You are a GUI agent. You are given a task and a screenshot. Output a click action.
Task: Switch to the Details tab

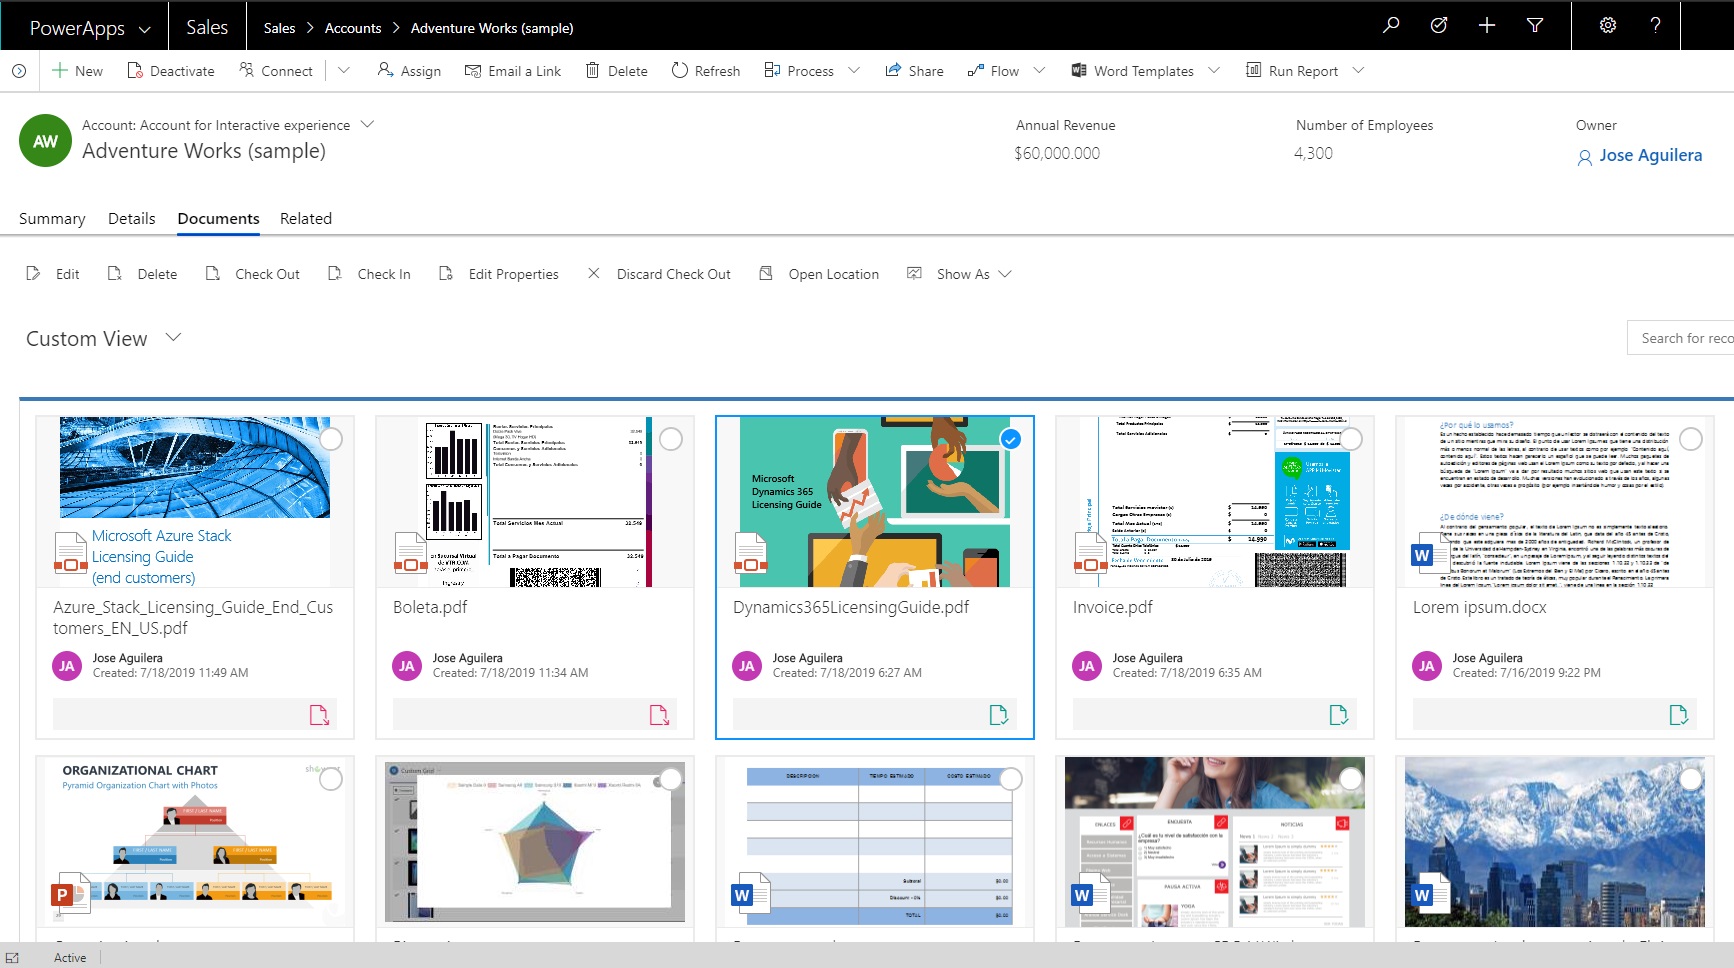pyautogui.click(x=132, y=218)
